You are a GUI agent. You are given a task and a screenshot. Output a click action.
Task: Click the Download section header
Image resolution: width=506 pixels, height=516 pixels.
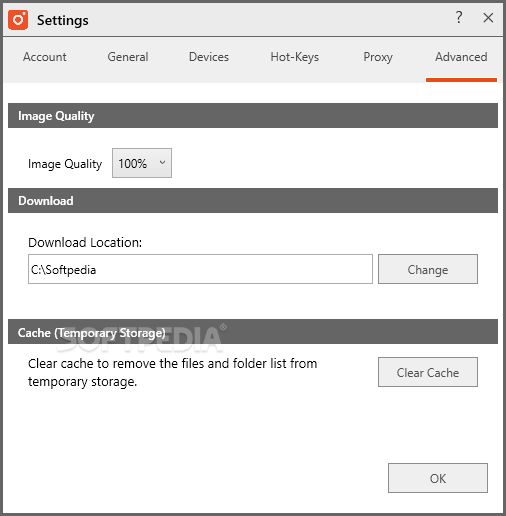(x=253, y=201)
